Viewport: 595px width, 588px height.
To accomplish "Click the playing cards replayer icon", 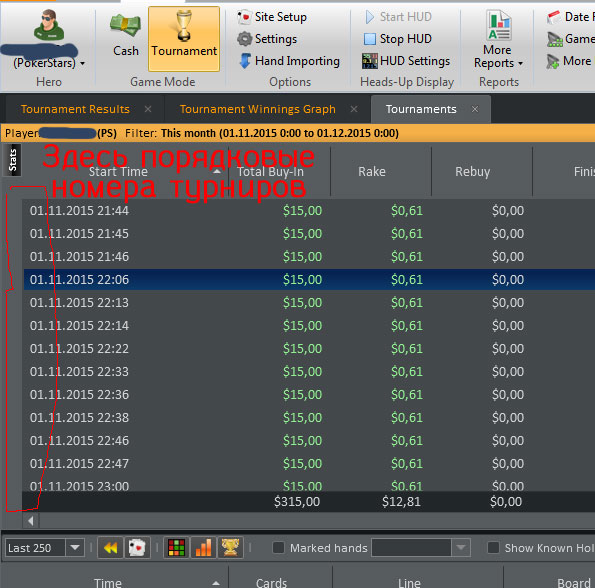I will tap(137, 547).
